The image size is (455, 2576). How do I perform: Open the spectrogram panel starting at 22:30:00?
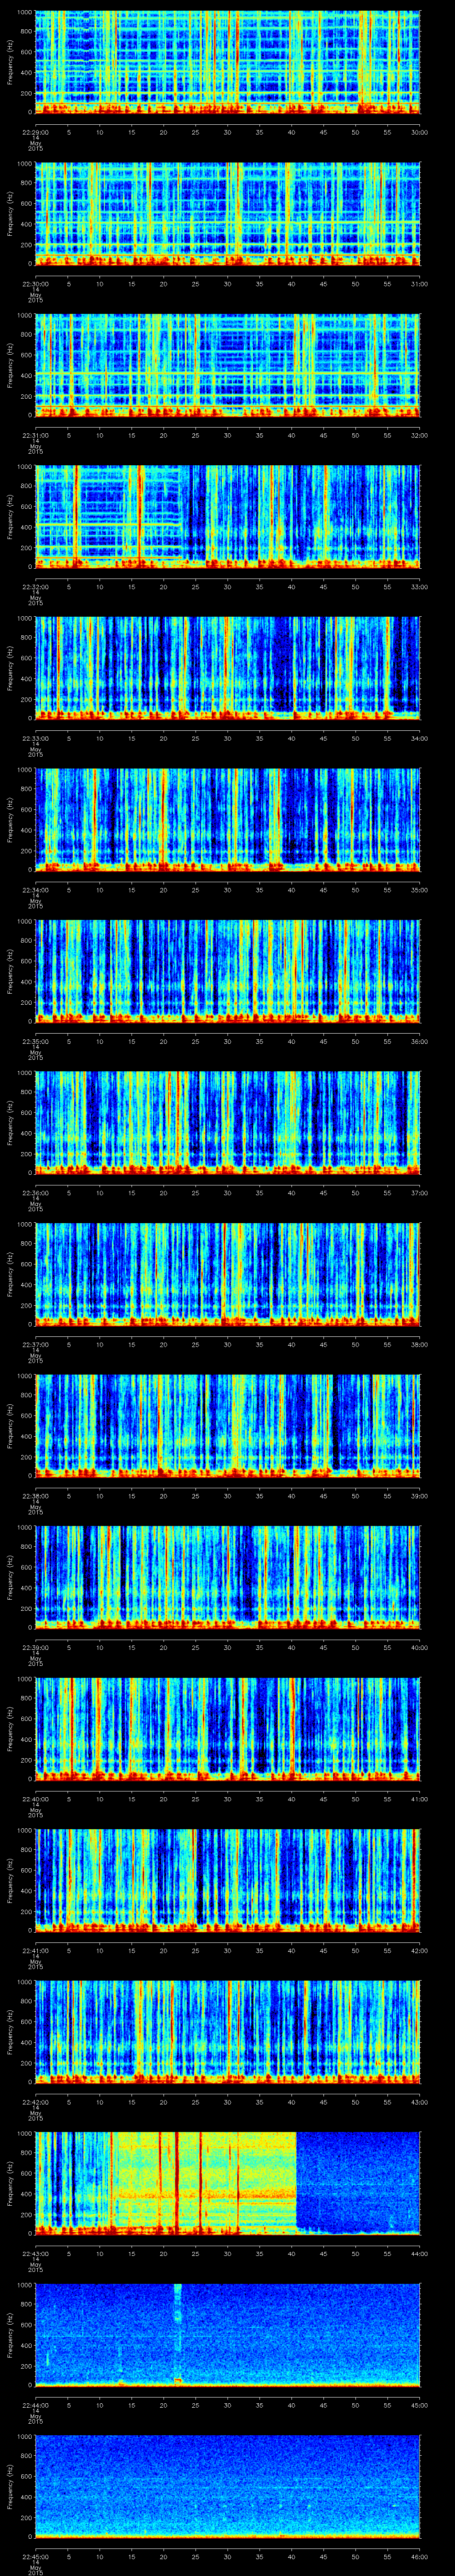coord(228,214)
